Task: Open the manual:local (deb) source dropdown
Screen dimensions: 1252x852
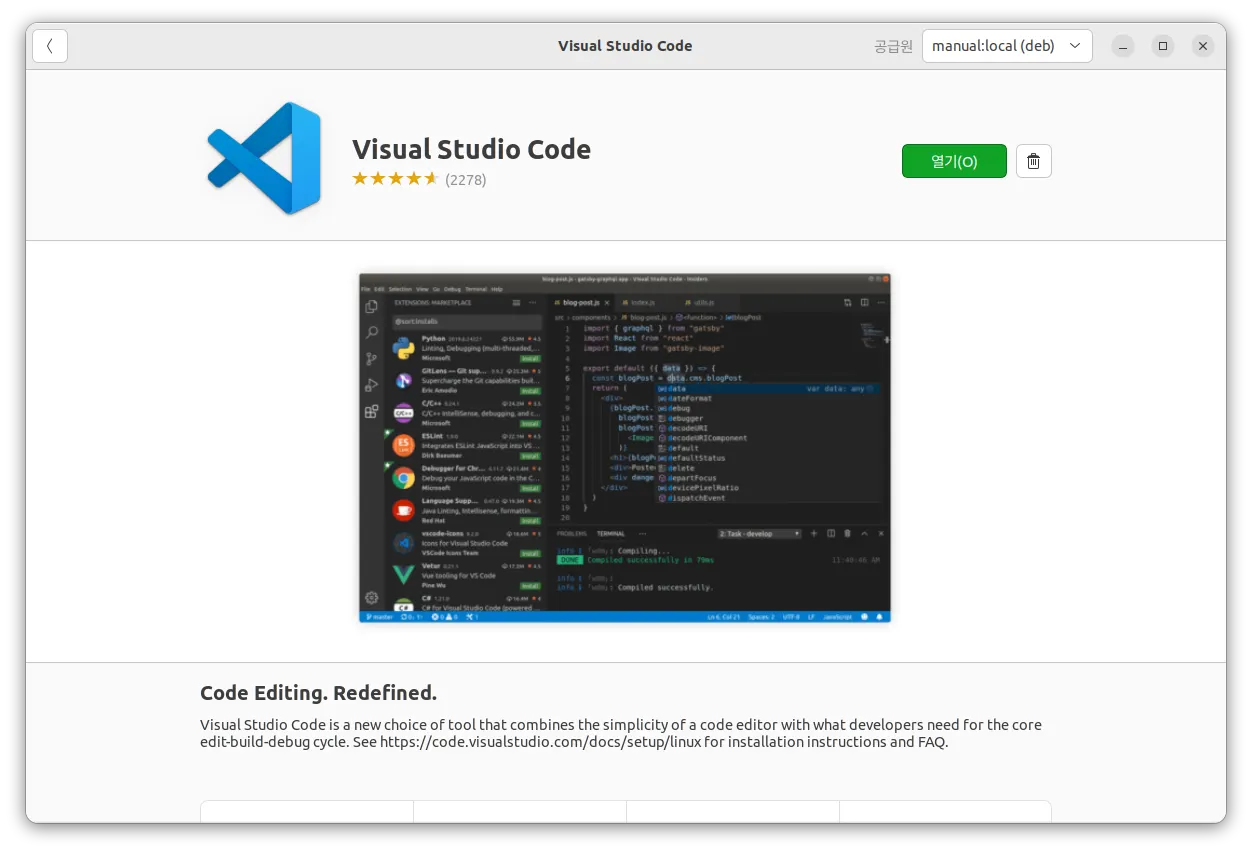Action: click(1007, 46)
